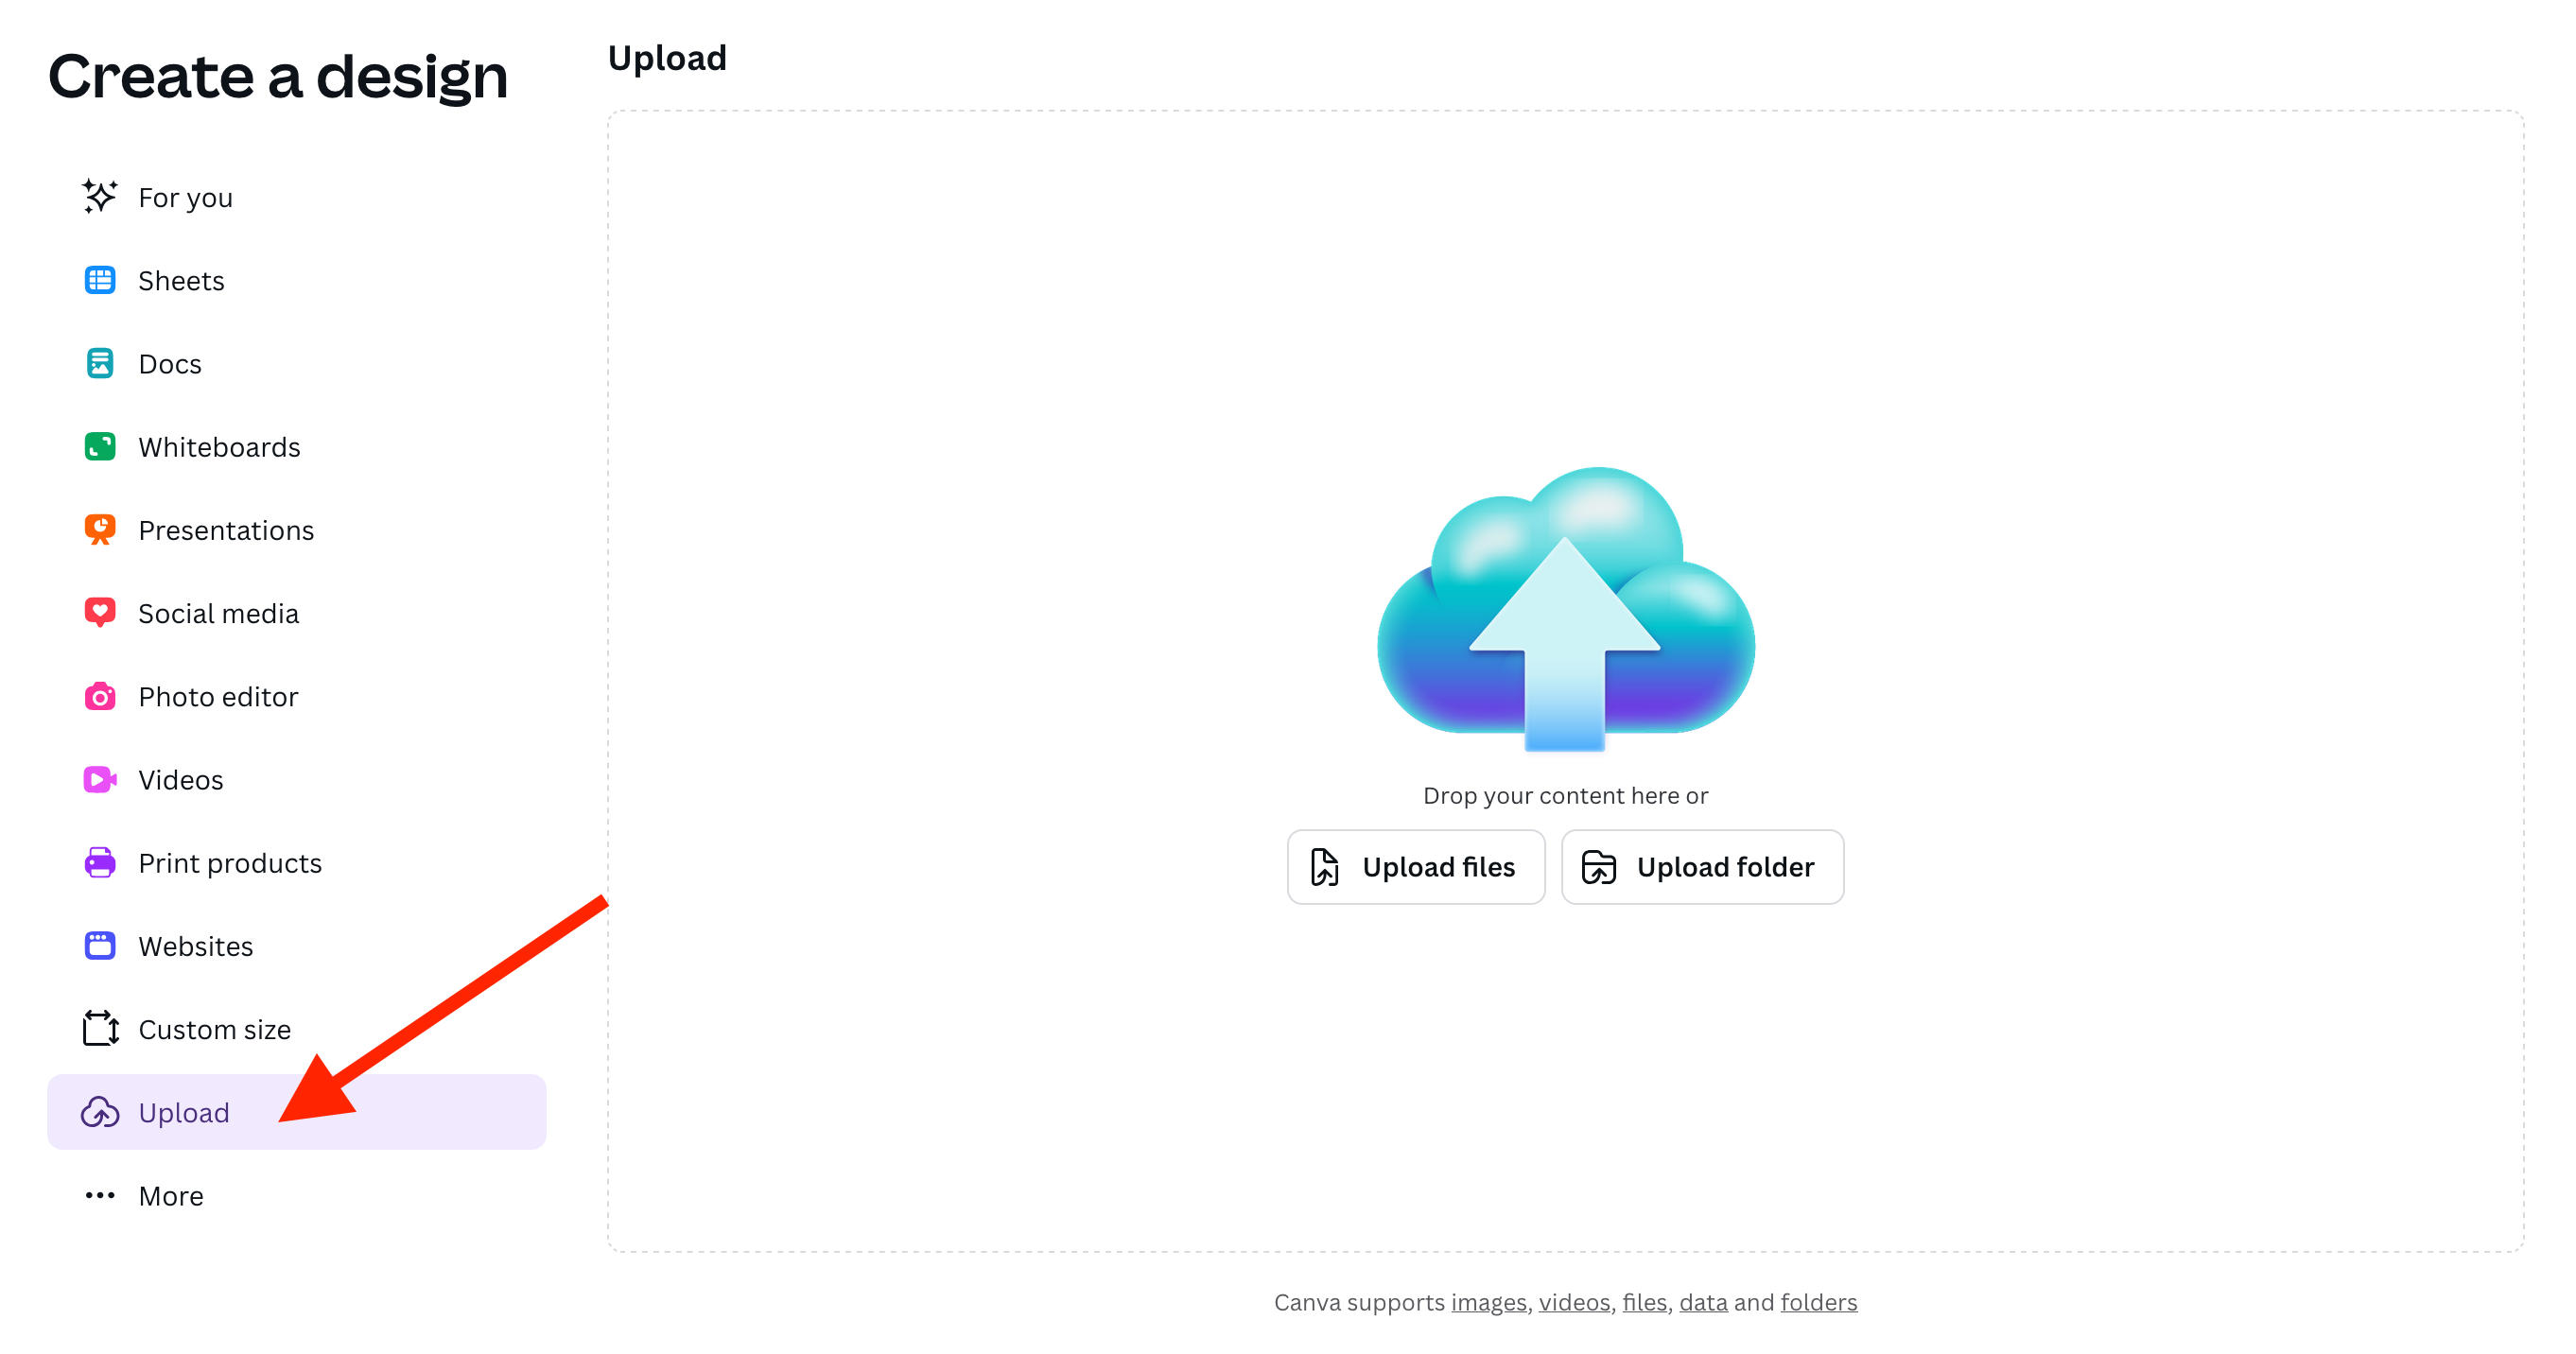Open the Whiteboards green icon

[99, 446]
